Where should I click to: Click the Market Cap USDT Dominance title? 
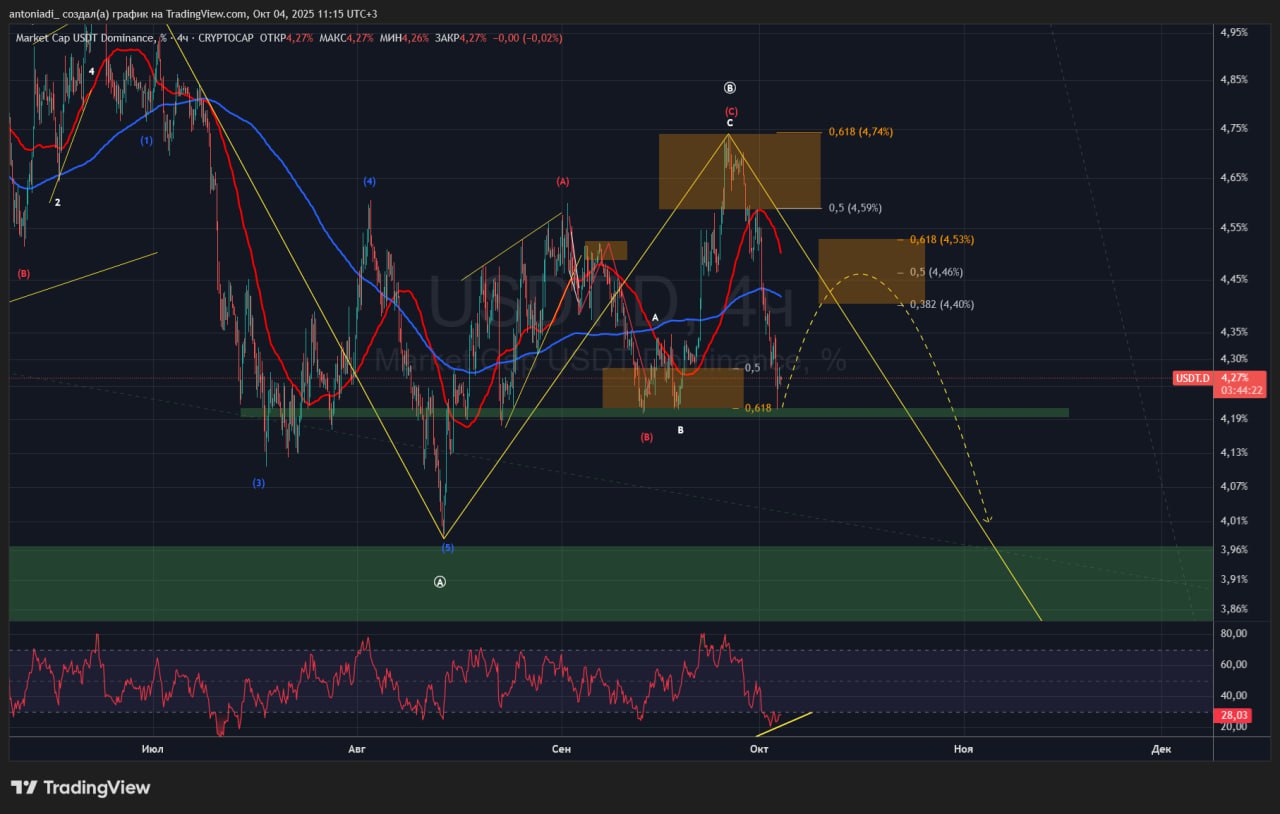pyautogui.click(x=85, y=38)
